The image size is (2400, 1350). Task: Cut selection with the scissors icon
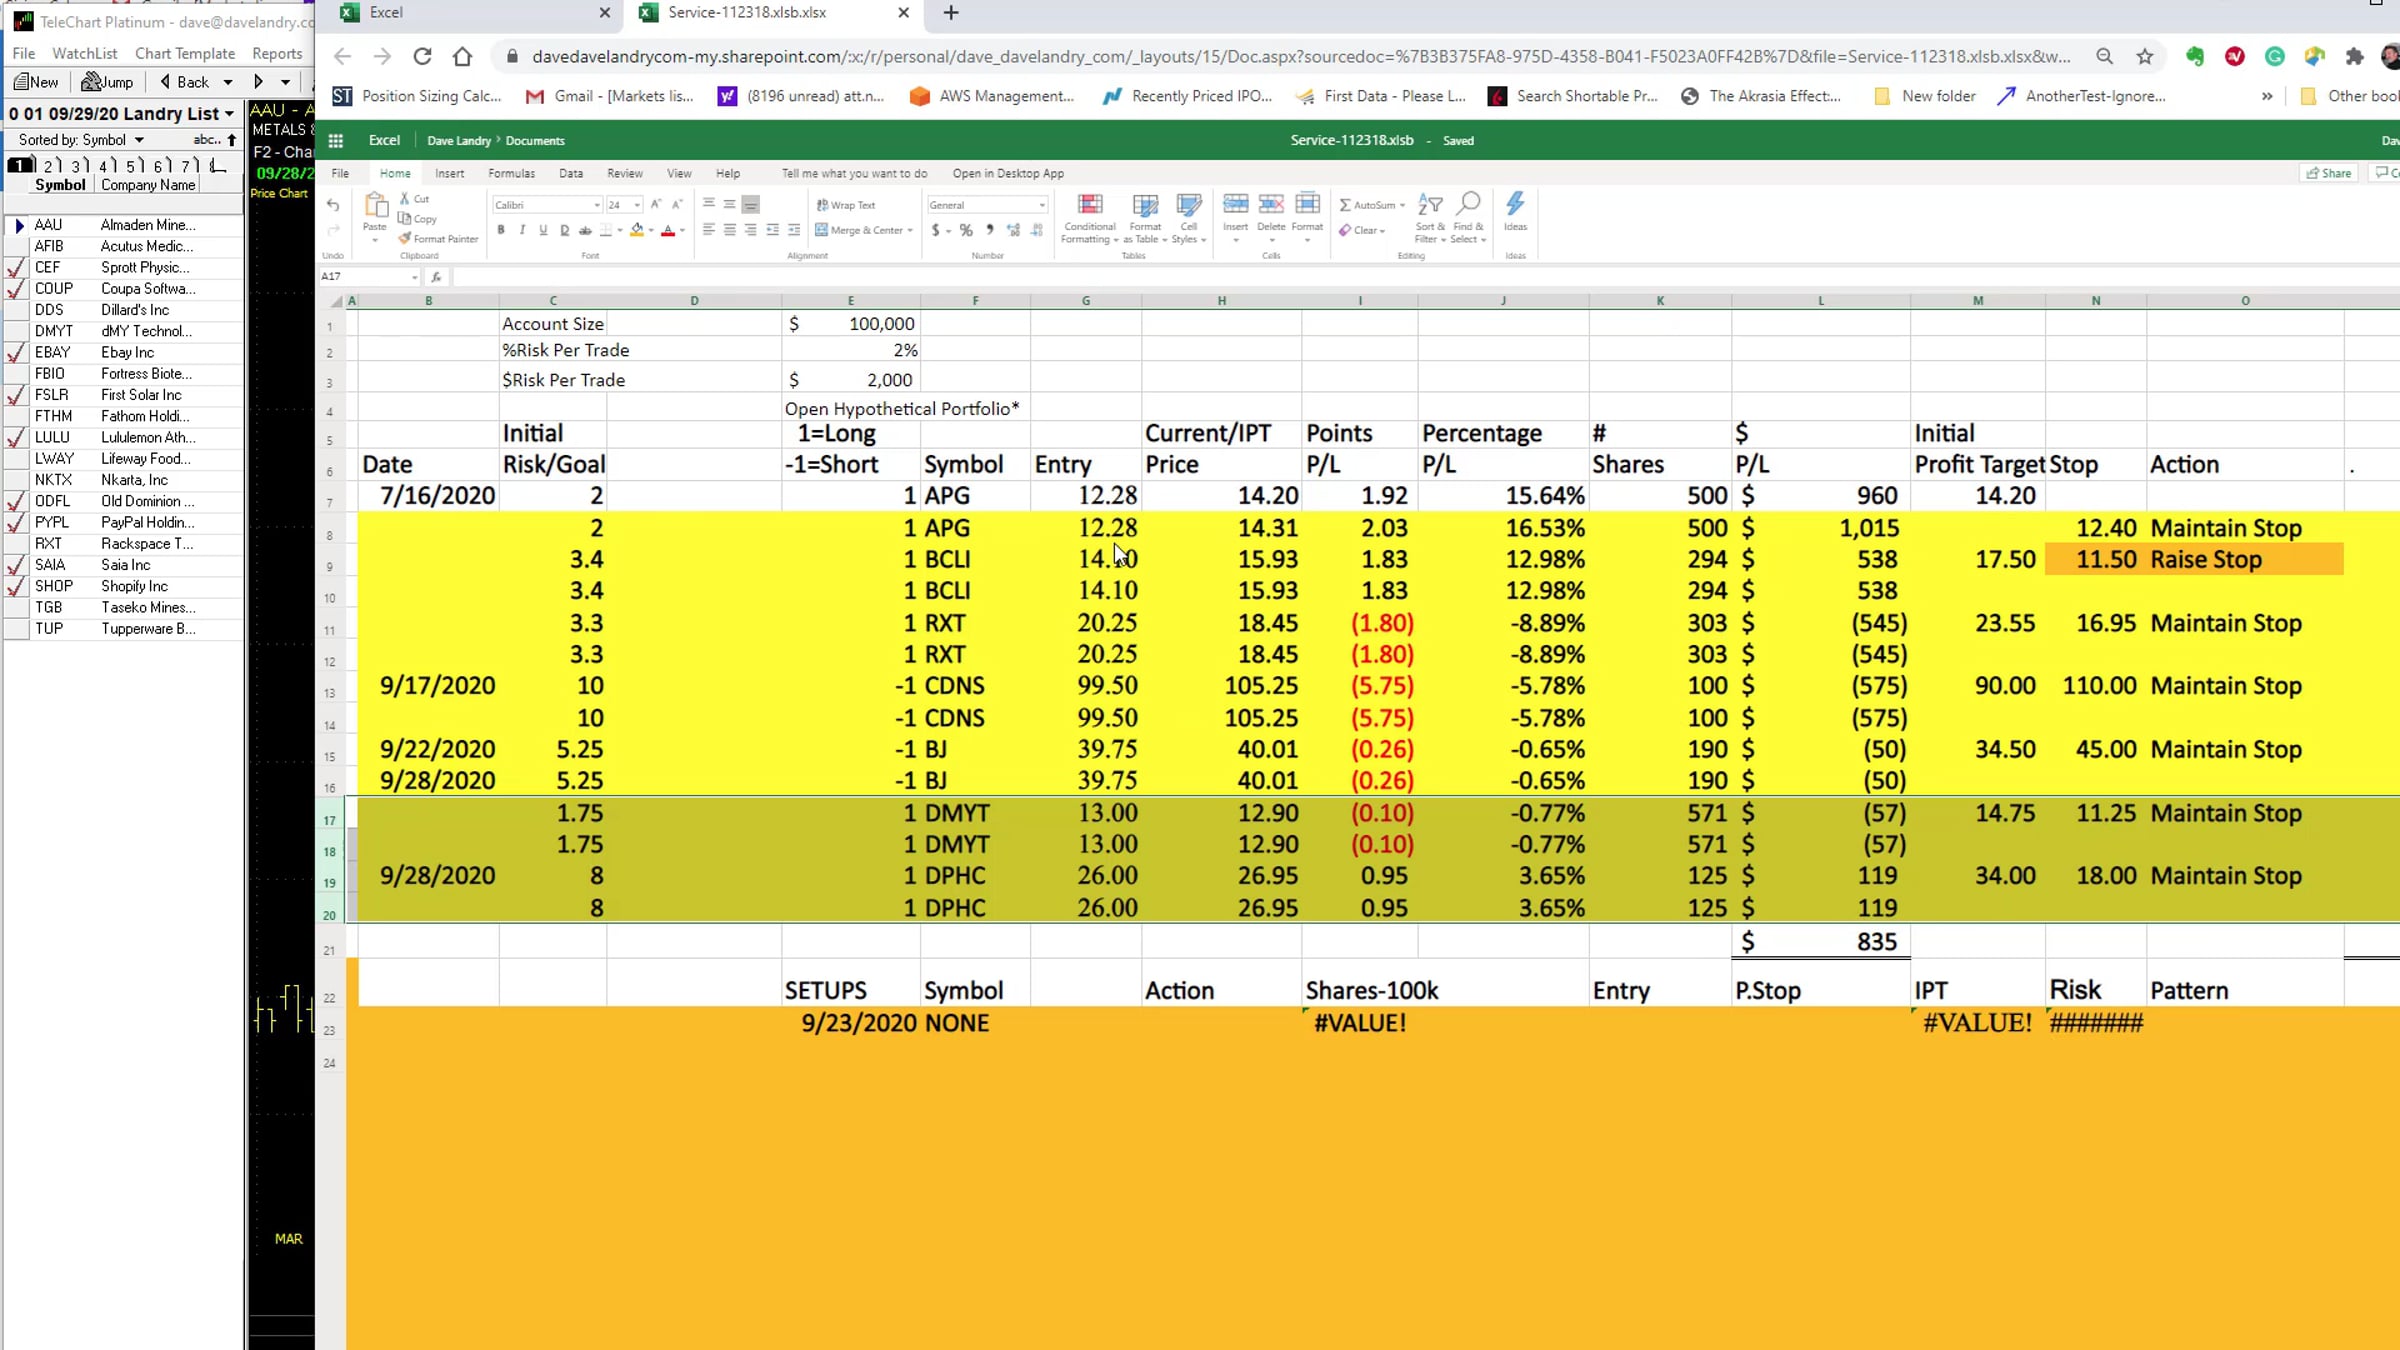point(405,199)
